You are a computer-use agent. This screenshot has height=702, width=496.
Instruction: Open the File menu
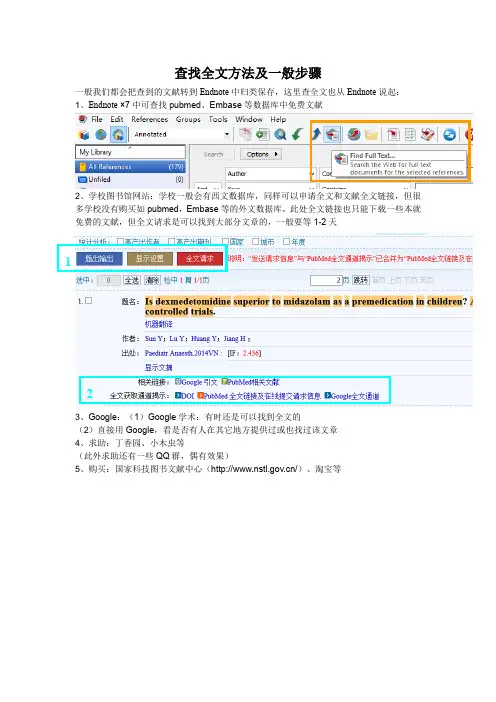tap(97, 120)
